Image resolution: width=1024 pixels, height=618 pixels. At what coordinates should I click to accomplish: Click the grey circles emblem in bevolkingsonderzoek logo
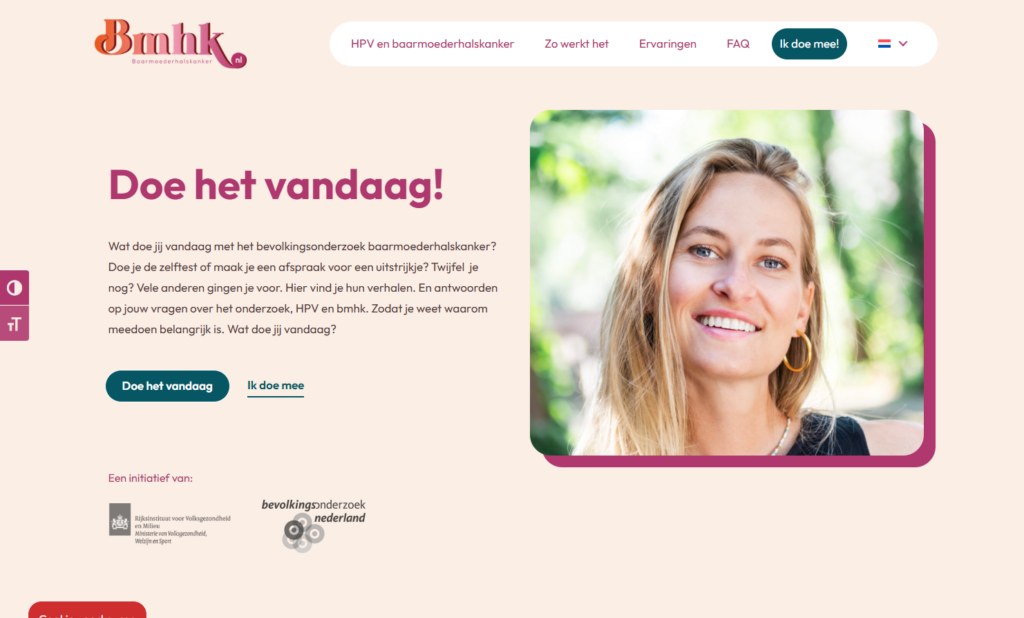pos(303,533)
